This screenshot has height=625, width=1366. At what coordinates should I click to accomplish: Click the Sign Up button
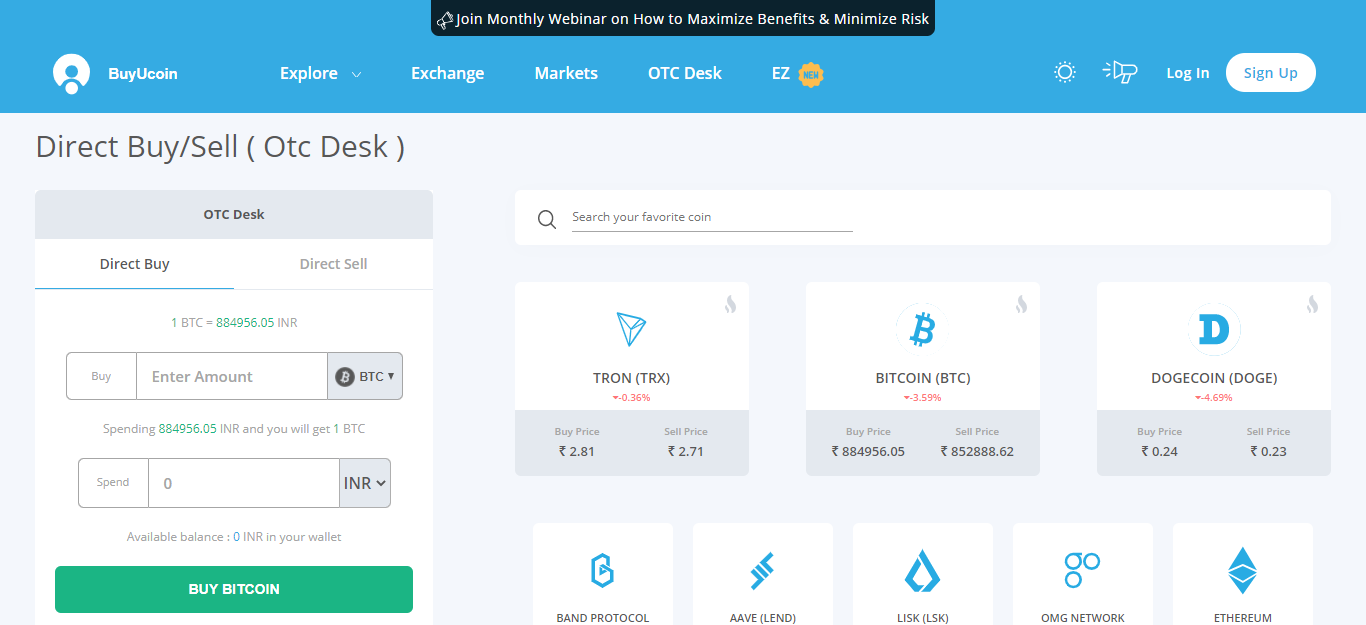click(1270, 72)
